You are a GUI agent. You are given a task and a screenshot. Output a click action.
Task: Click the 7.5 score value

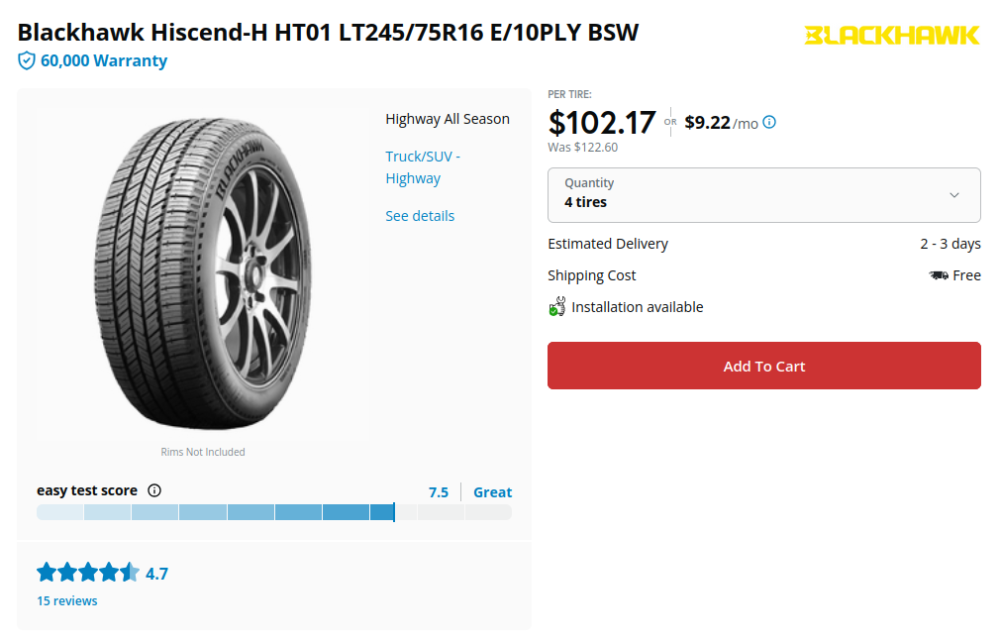point(438,492)
